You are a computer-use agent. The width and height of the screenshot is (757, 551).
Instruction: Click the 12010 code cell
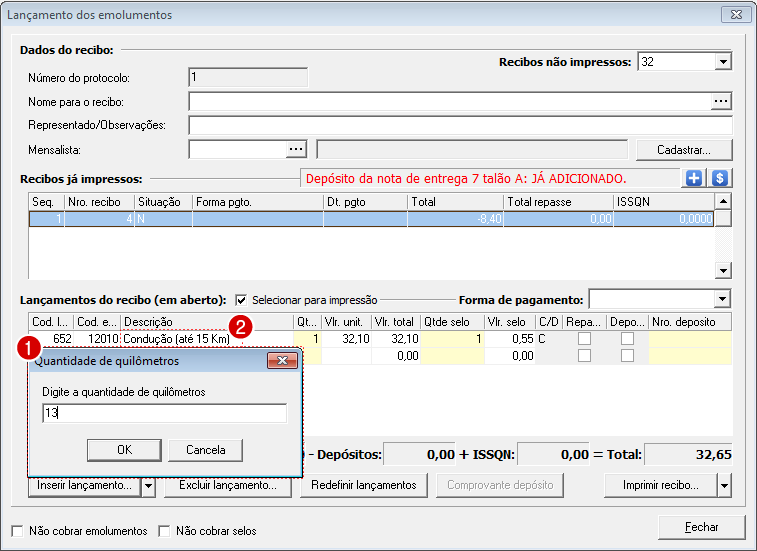click(x=97, y=339)
